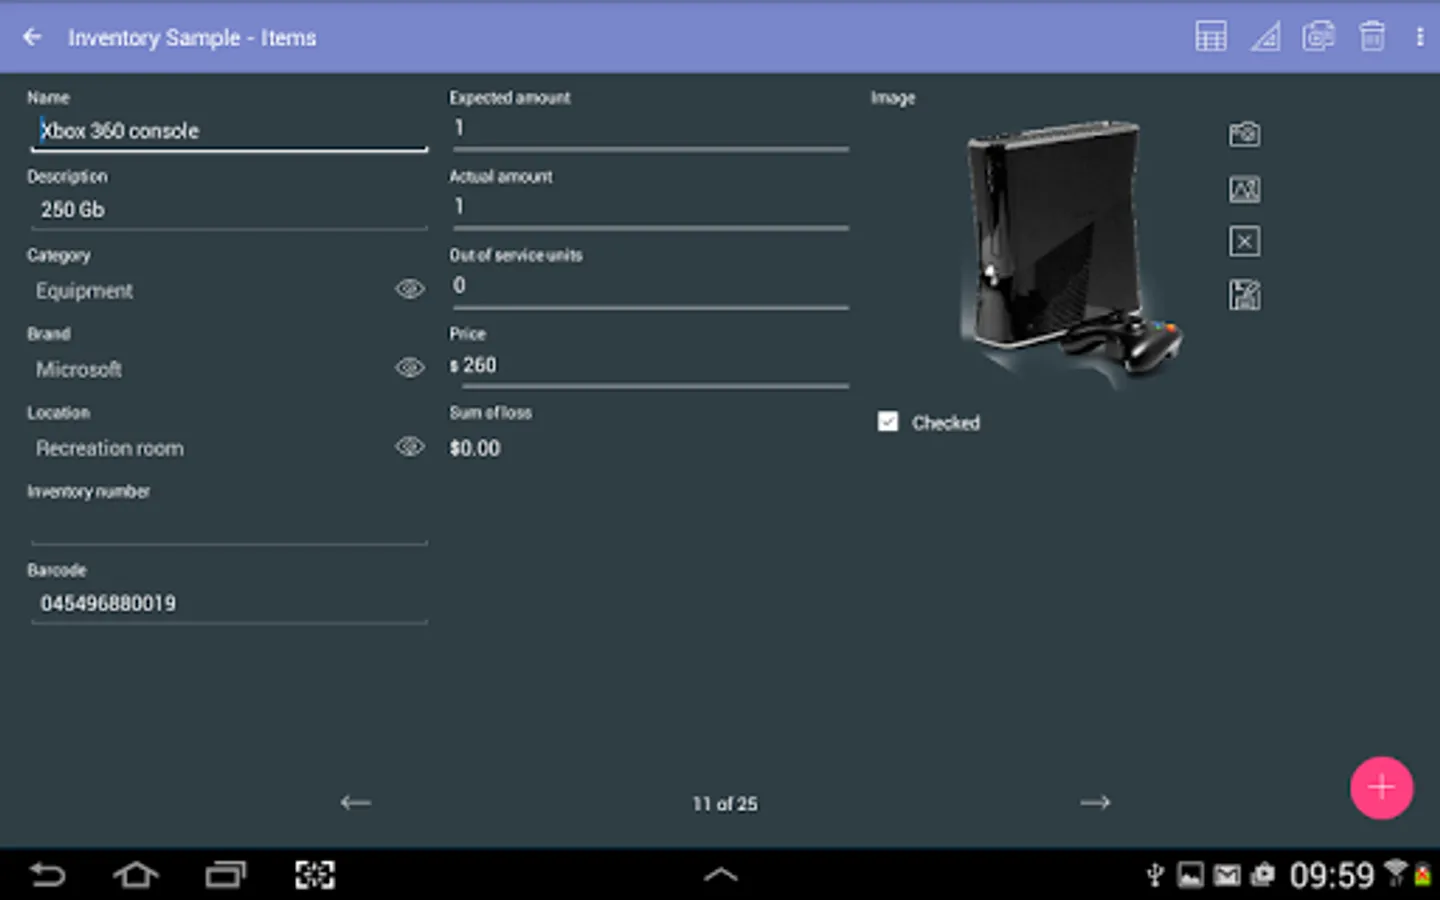
Task: Toggle the Checked checkbox
Action: click(x=888, y=422)
